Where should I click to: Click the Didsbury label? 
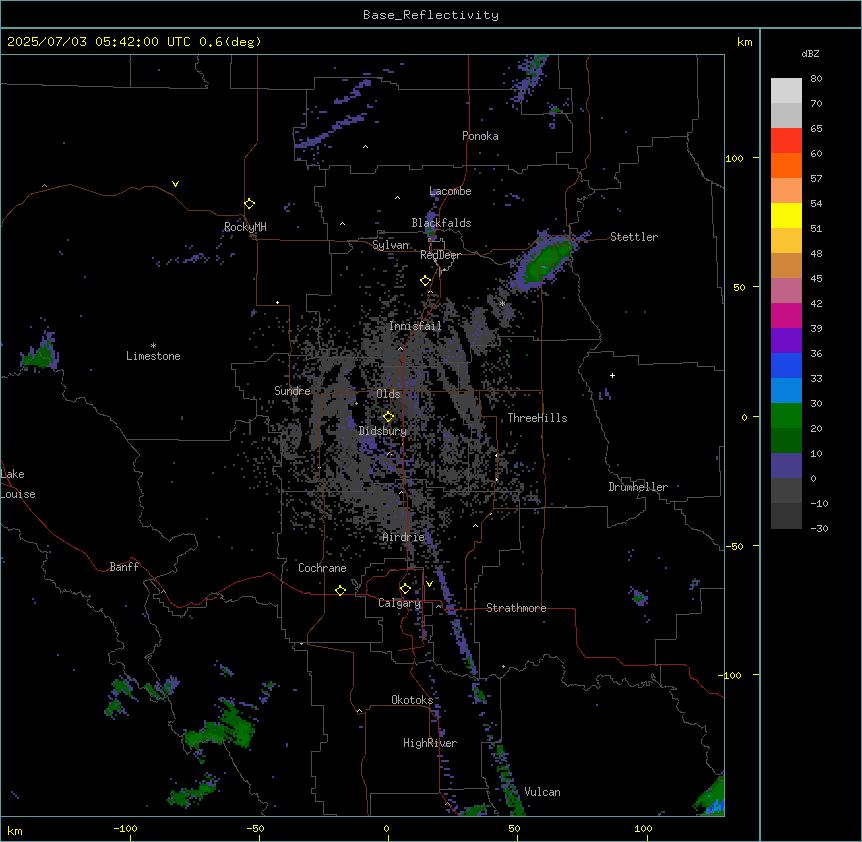pyautogui.click(x=383, y=431)
